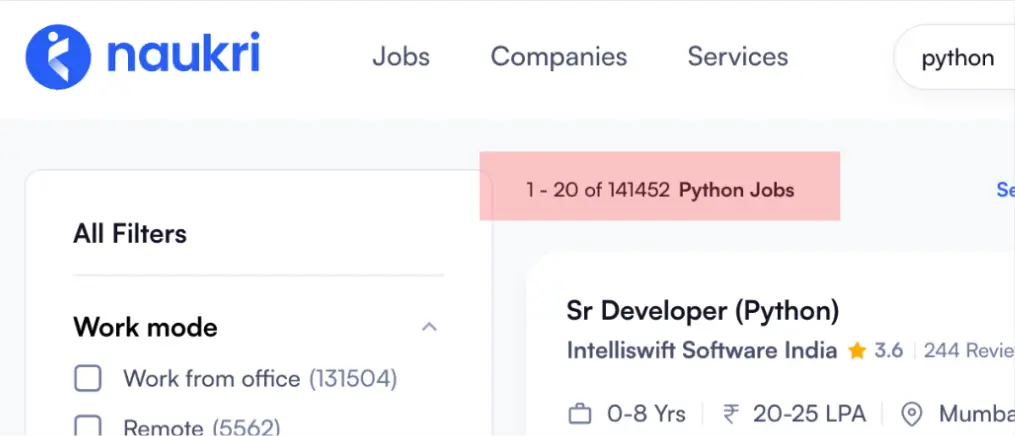The width and height of the screenshot is (1015, 436).
Task: Visit Intelliswift Software India company page
Action: click(x=701, y=351)
